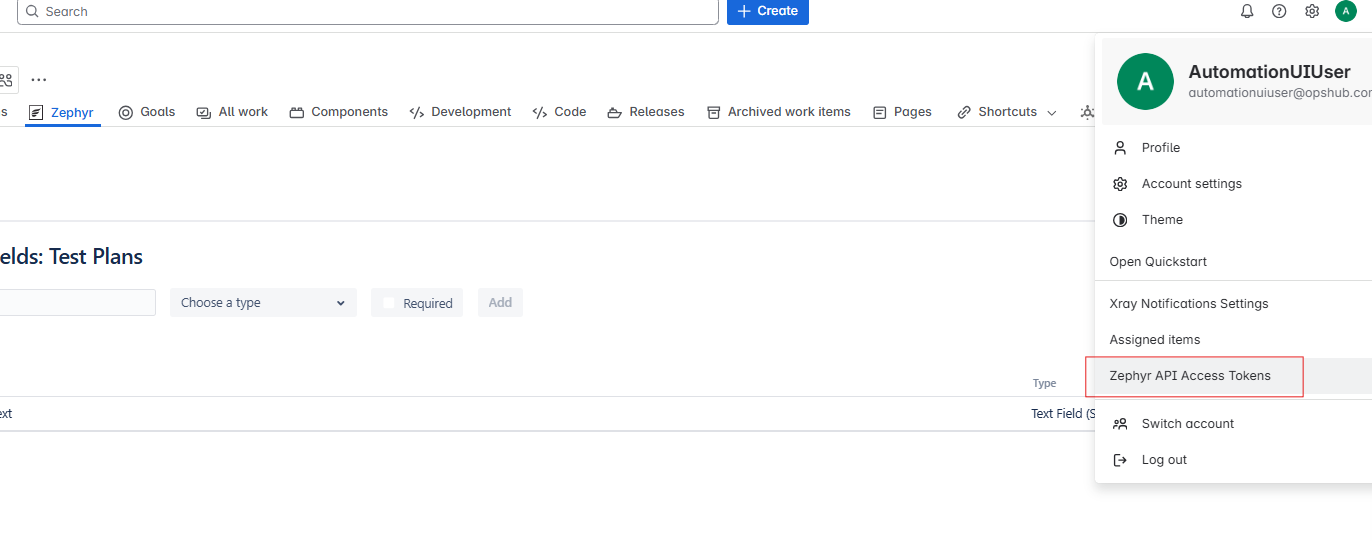Open the Choose a type dropdown
The height and width of the screenshot is (541, 1372).
pyautogui.click(x=262, y=303)
